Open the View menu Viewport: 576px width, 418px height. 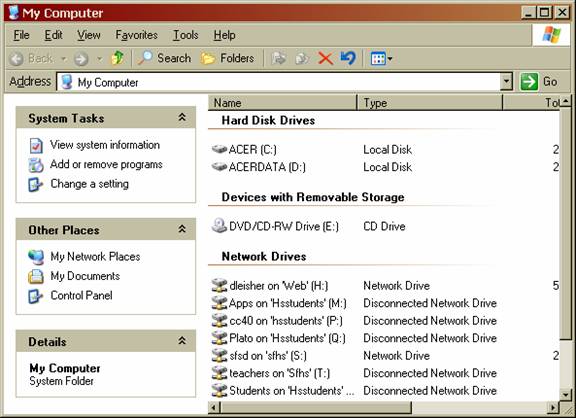(89, 35)
